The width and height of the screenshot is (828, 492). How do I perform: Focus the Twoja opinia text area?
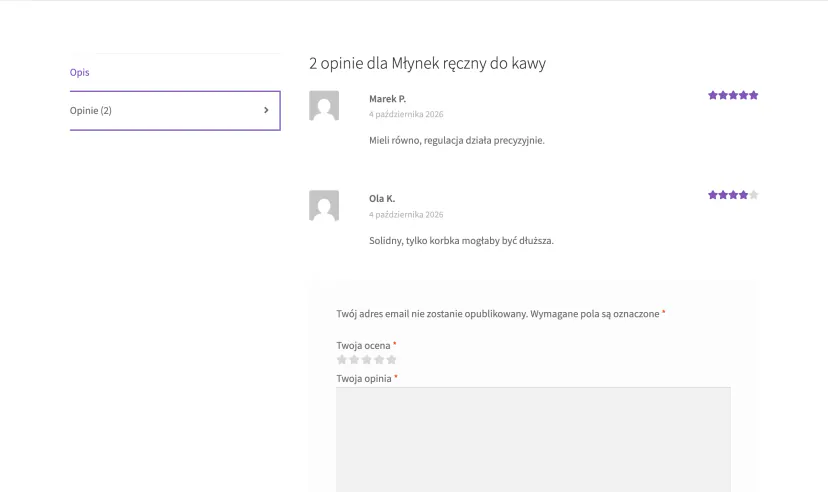pos(533,440)
